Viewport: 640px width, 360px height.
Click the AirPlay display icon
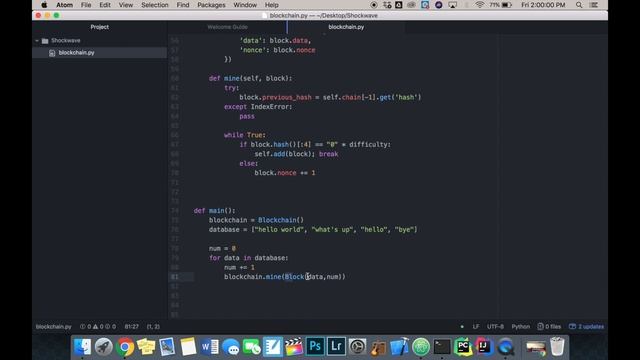pyautogui.click(x=453, y=5)
